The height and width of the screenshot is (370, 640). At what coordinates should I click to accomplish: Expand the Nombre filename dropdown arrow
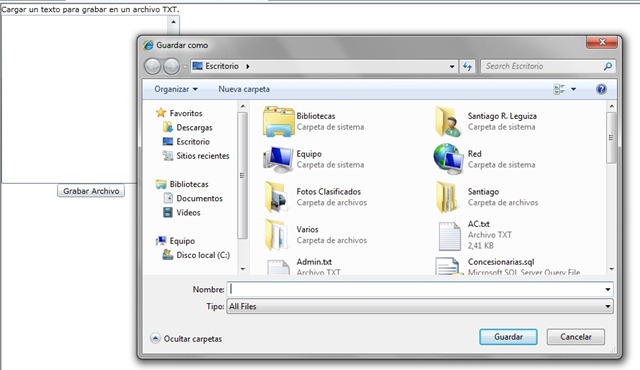[x=608, y=289]
